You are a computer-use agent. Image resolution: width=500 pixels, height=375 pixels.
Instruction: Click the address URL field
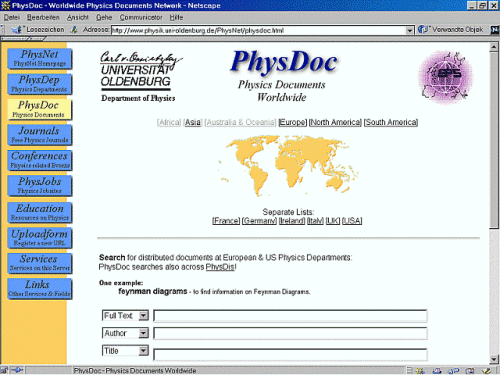tap(258, 30)
